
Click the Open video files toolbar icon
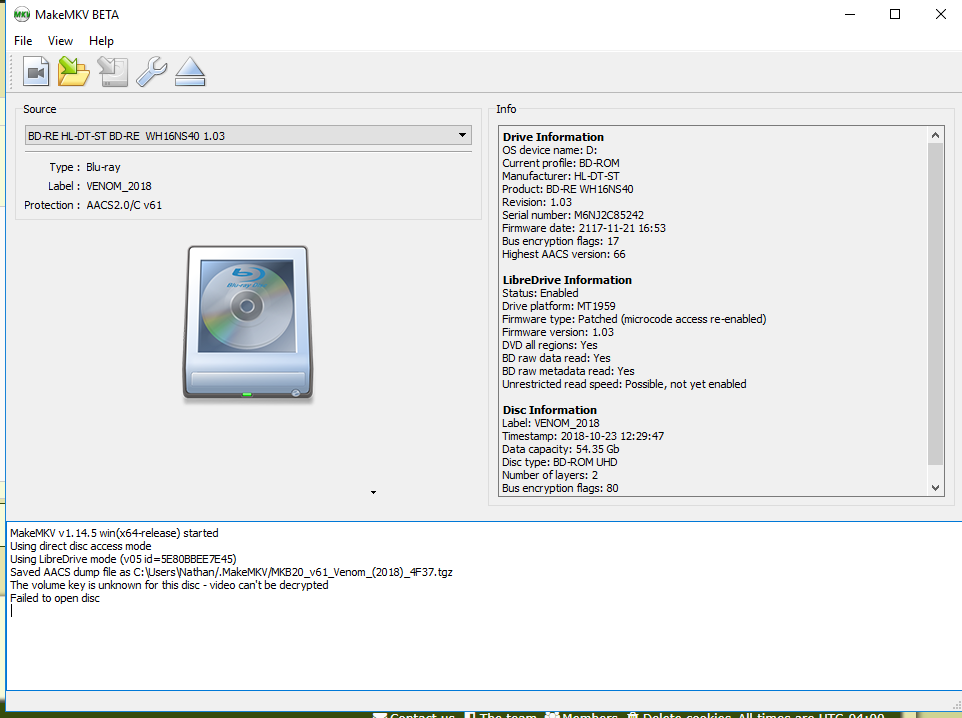(x=37, y=72)
